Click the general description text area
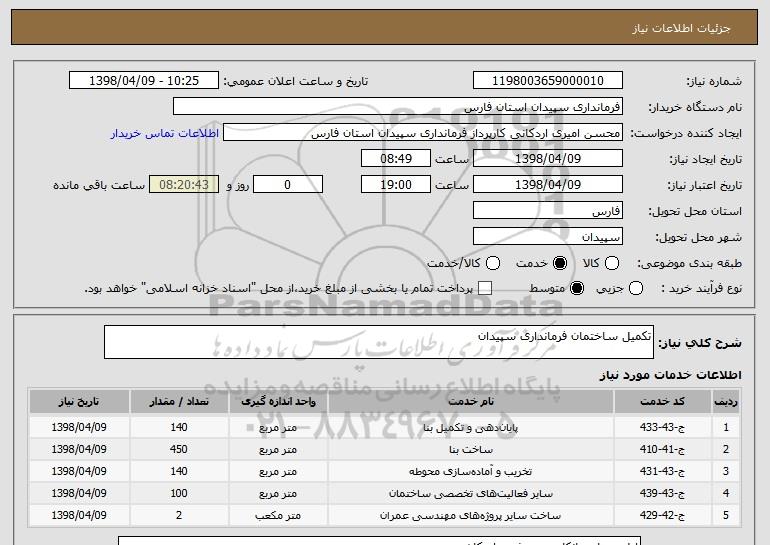The image size is (770, 545). click(379, 342)
